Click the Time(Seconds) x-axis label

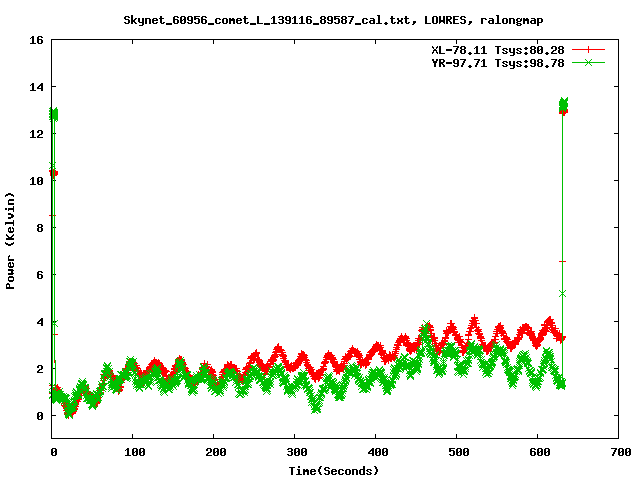coord(334,470)
